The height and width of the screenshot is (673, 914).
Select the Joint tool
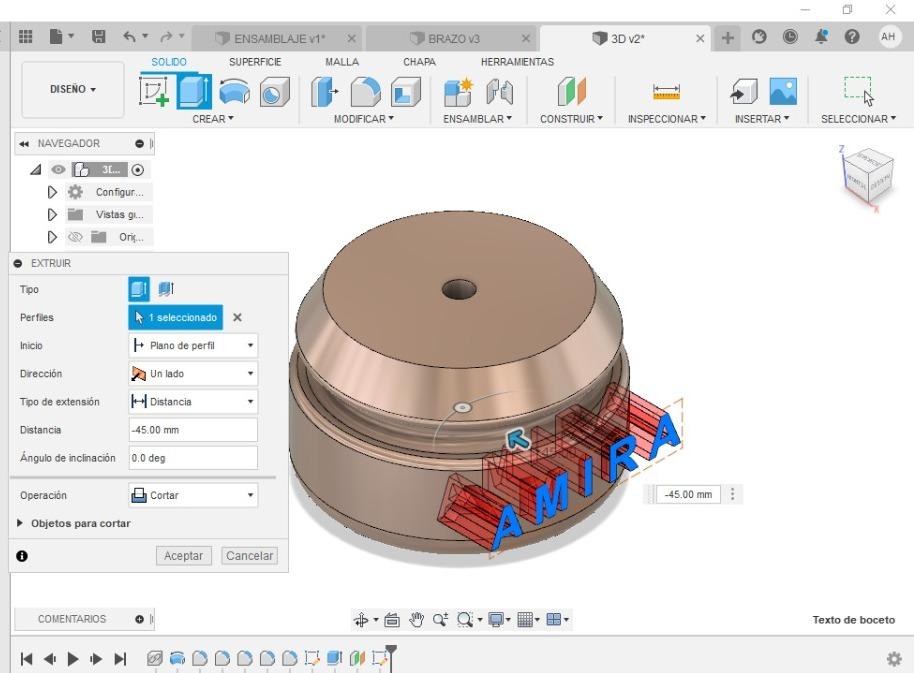coord(500,91)
